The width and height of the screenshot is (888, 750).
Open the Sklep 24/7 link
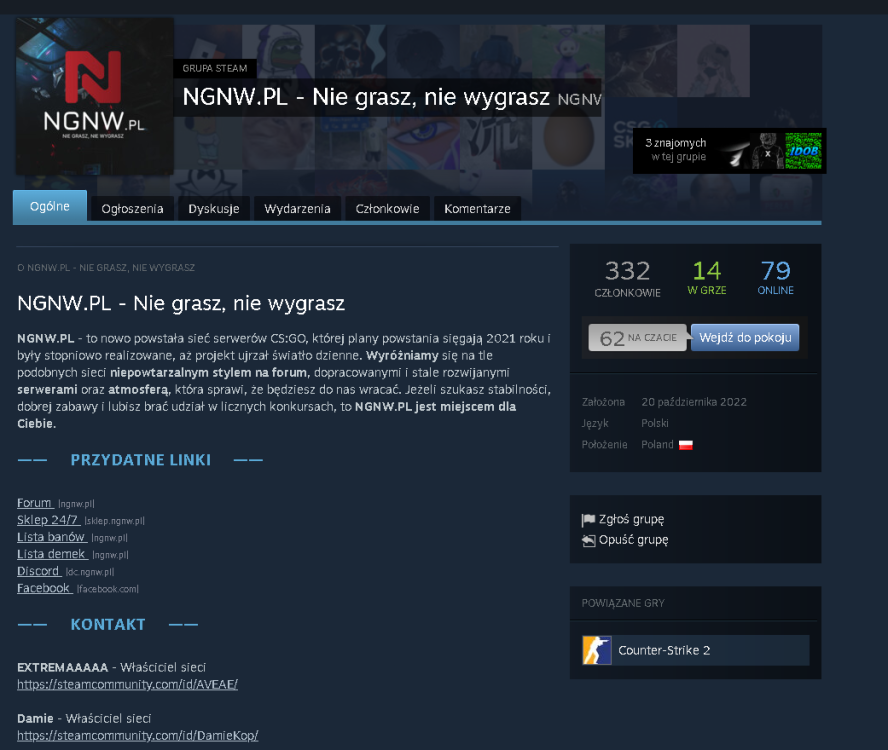(48, 520)
